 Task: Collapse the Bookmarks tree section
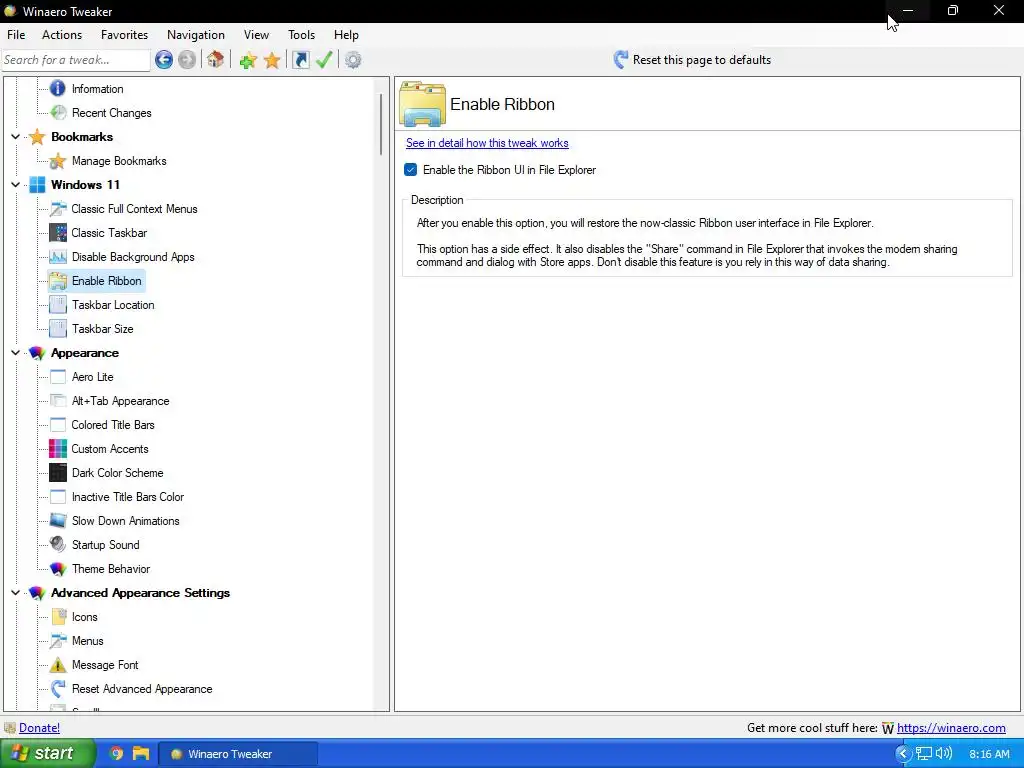tap(16, 136)
